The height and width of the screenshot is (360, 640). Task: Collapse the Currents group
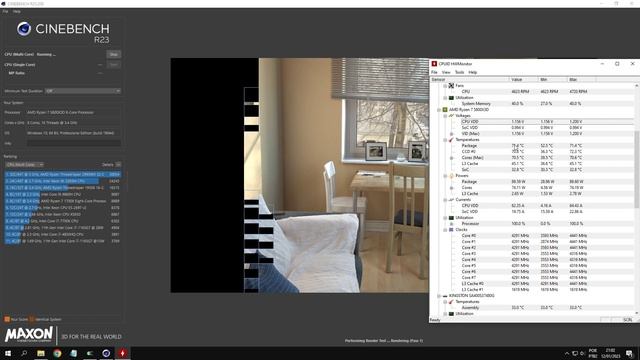(x=445, y=200)
